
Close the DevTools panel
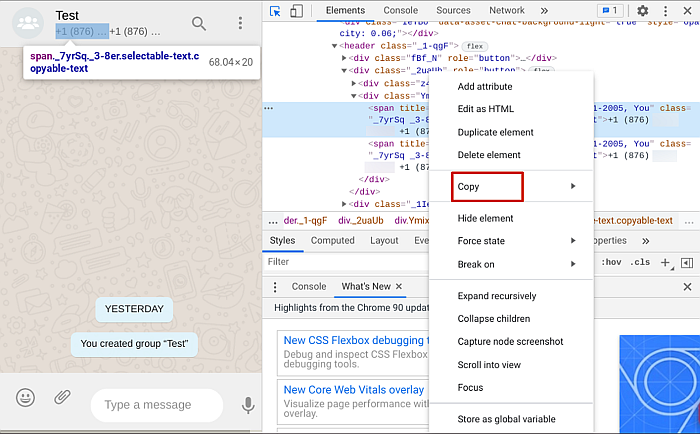(x=688, y=11)
